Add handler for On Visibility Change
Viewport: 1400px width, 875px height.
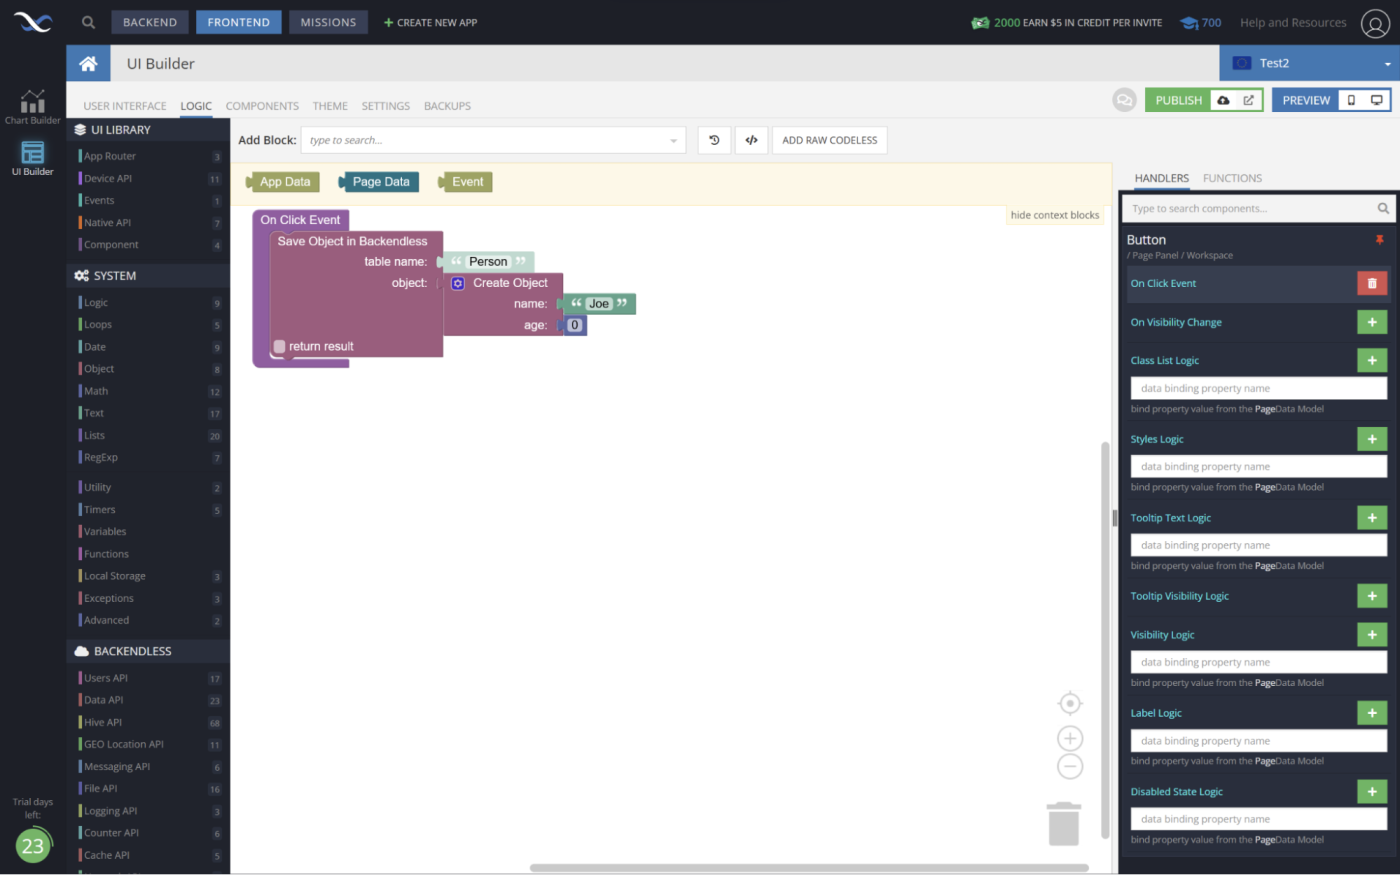[x=1371, y=322]
